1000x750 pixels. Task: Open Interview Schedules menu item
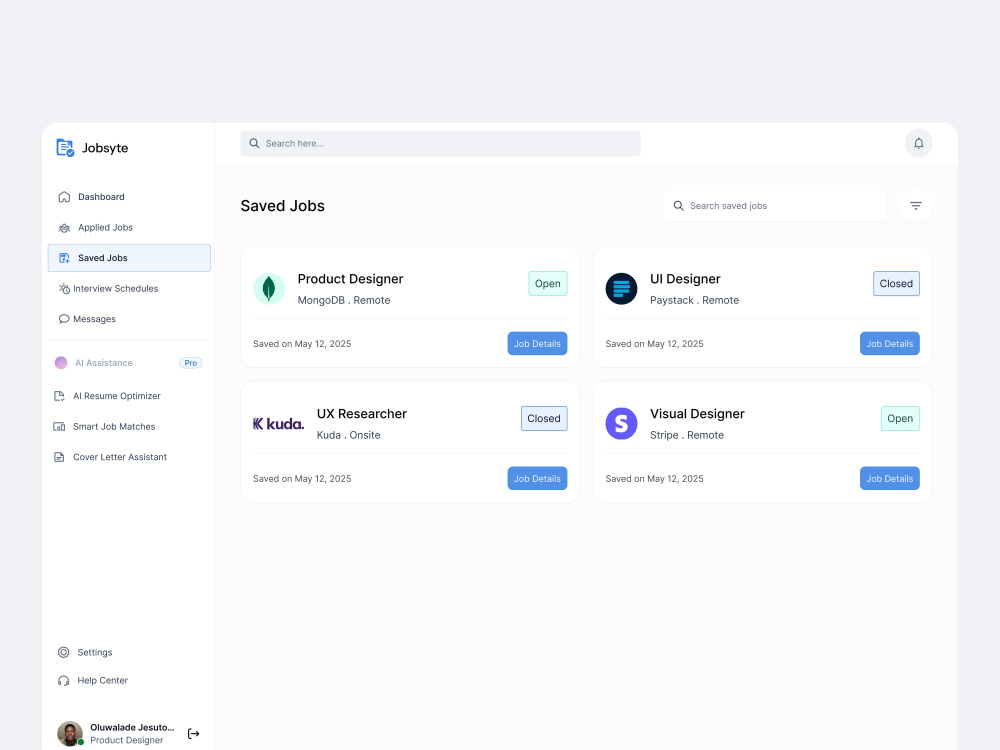click(129, 288)
